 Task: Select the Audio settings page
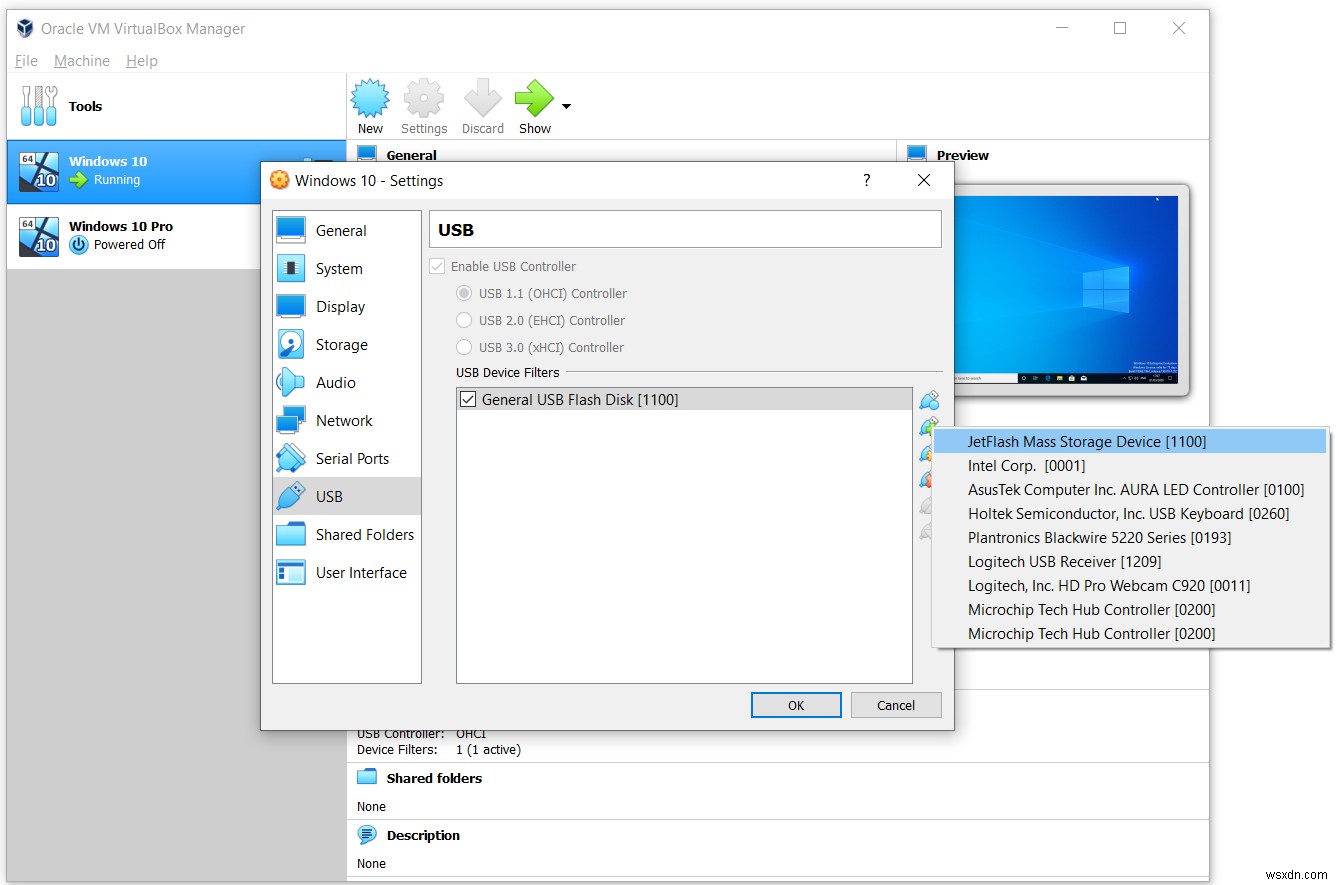click(335, 382)
